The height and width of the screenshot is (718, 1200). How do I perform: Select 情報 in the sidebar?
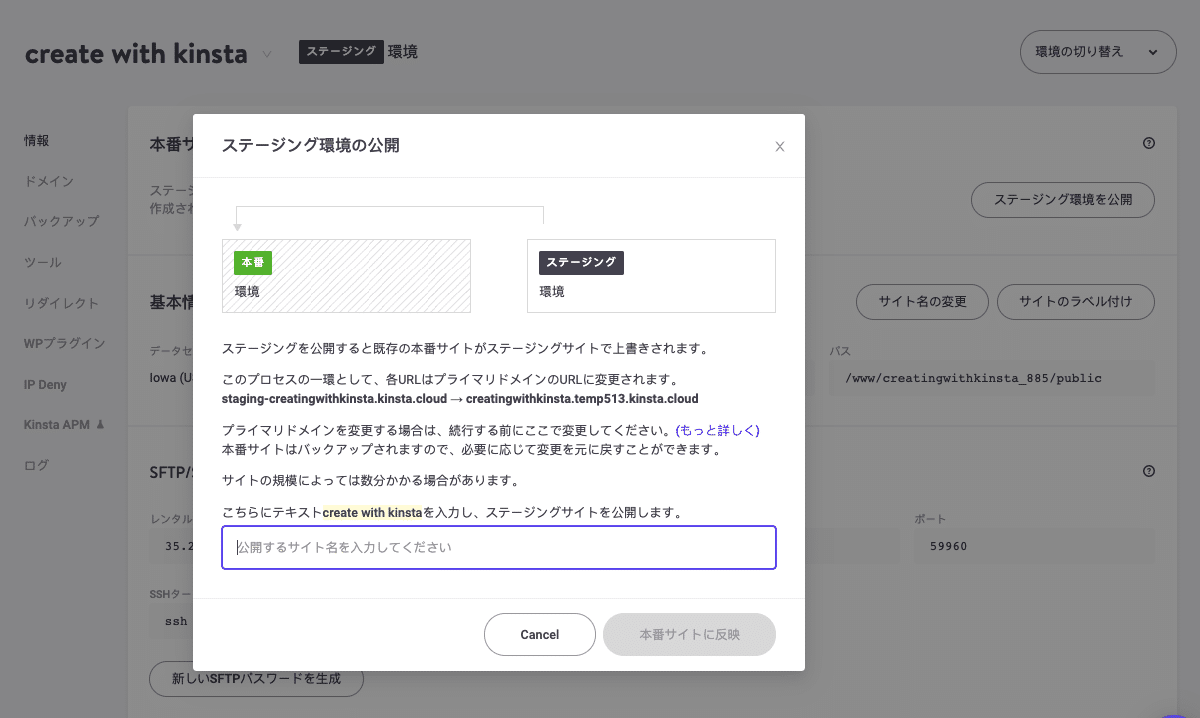coord(37,140)
